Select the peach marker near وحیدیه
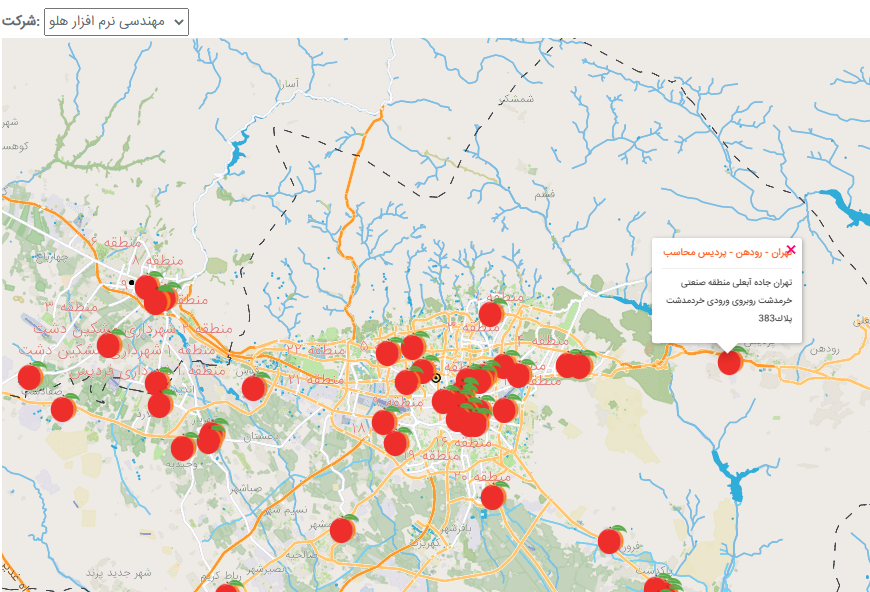The width and height of the screenshot is (870, 592). (x=183, y=447)
